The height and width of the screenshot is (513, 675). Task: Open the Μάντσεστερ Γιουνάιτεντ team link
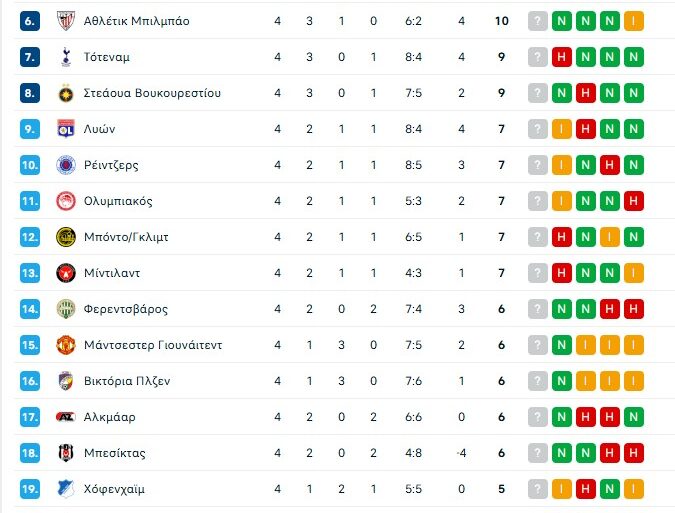[153, 345]
